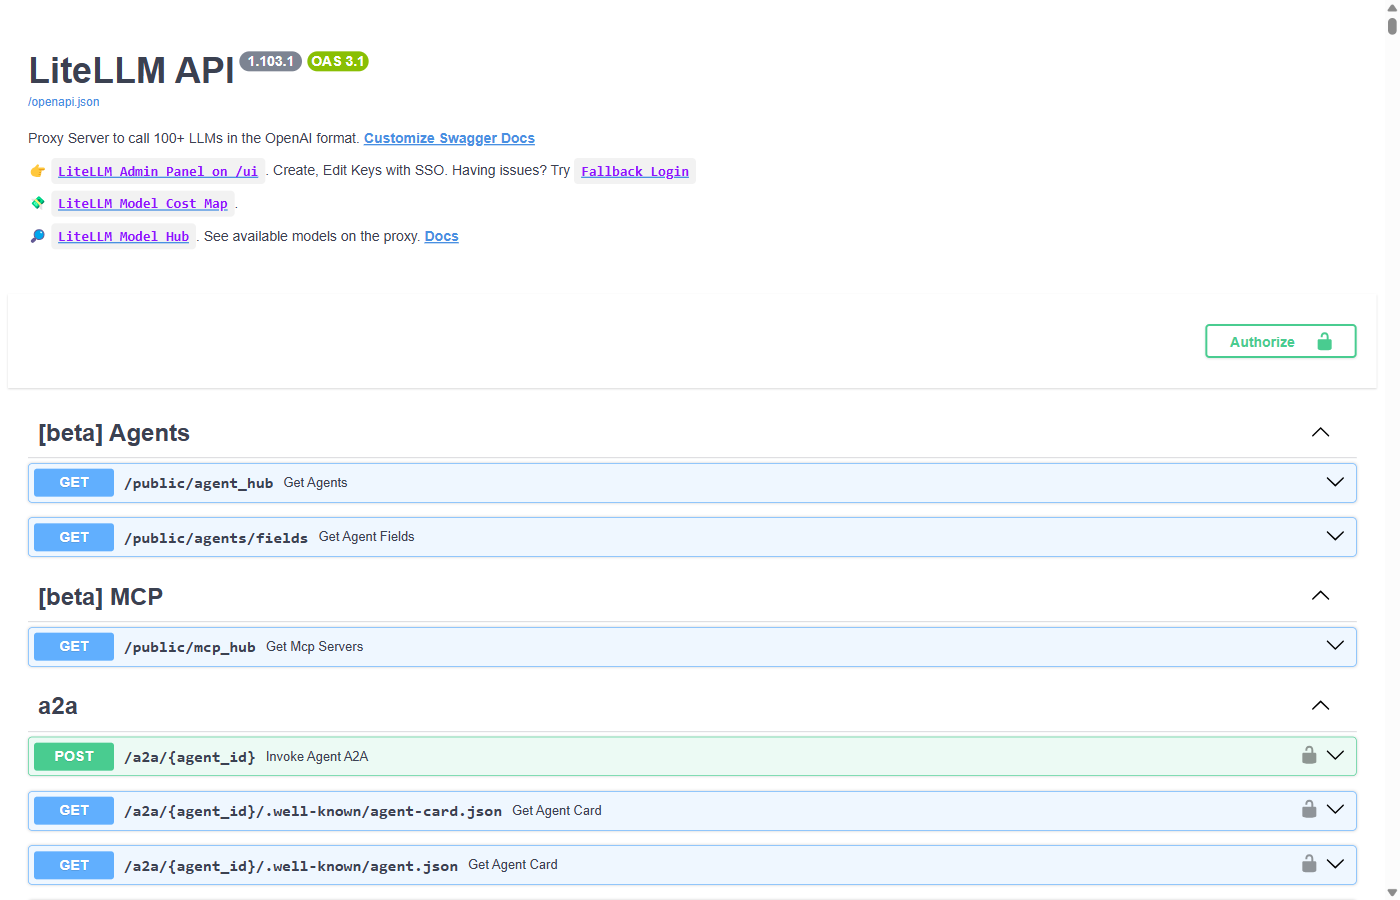Click the POST badge for /a2a/{agent_id}

(74, 756)
